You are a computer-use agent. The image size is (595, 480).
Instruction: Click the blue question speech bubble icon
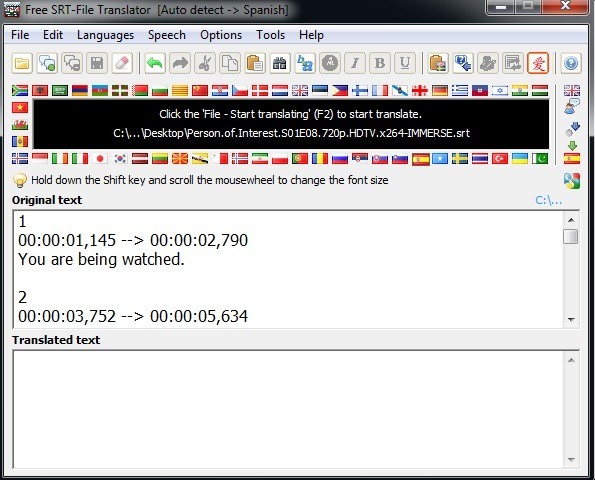tap(463, 63)
